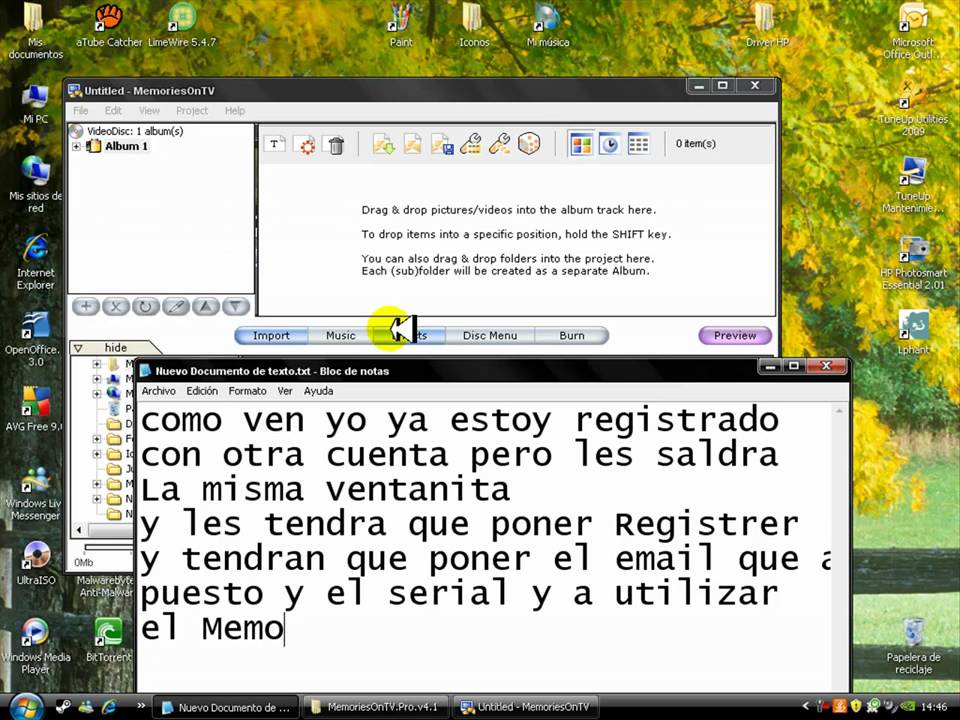
Task: Select UltraISO desktop icon
Action: click(x=36, y=563)
